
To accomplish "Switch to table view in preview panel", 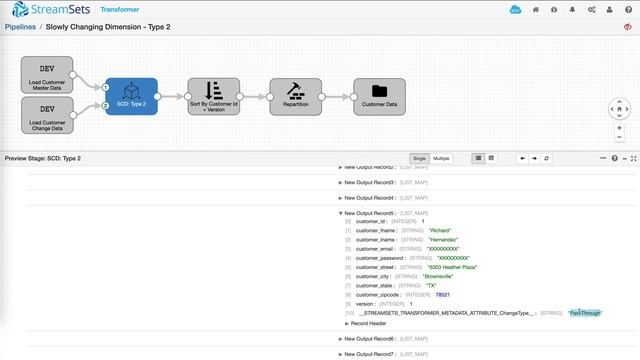I will point(491,158).
